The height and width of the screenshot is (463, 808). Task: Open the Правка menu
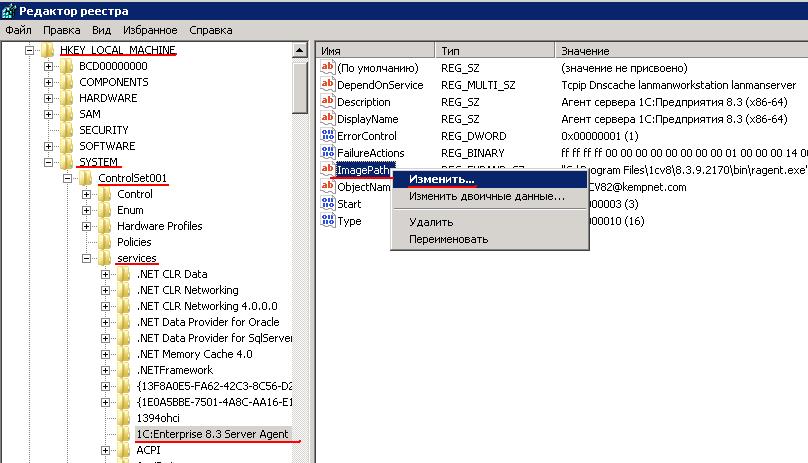[x=61, y=30]
